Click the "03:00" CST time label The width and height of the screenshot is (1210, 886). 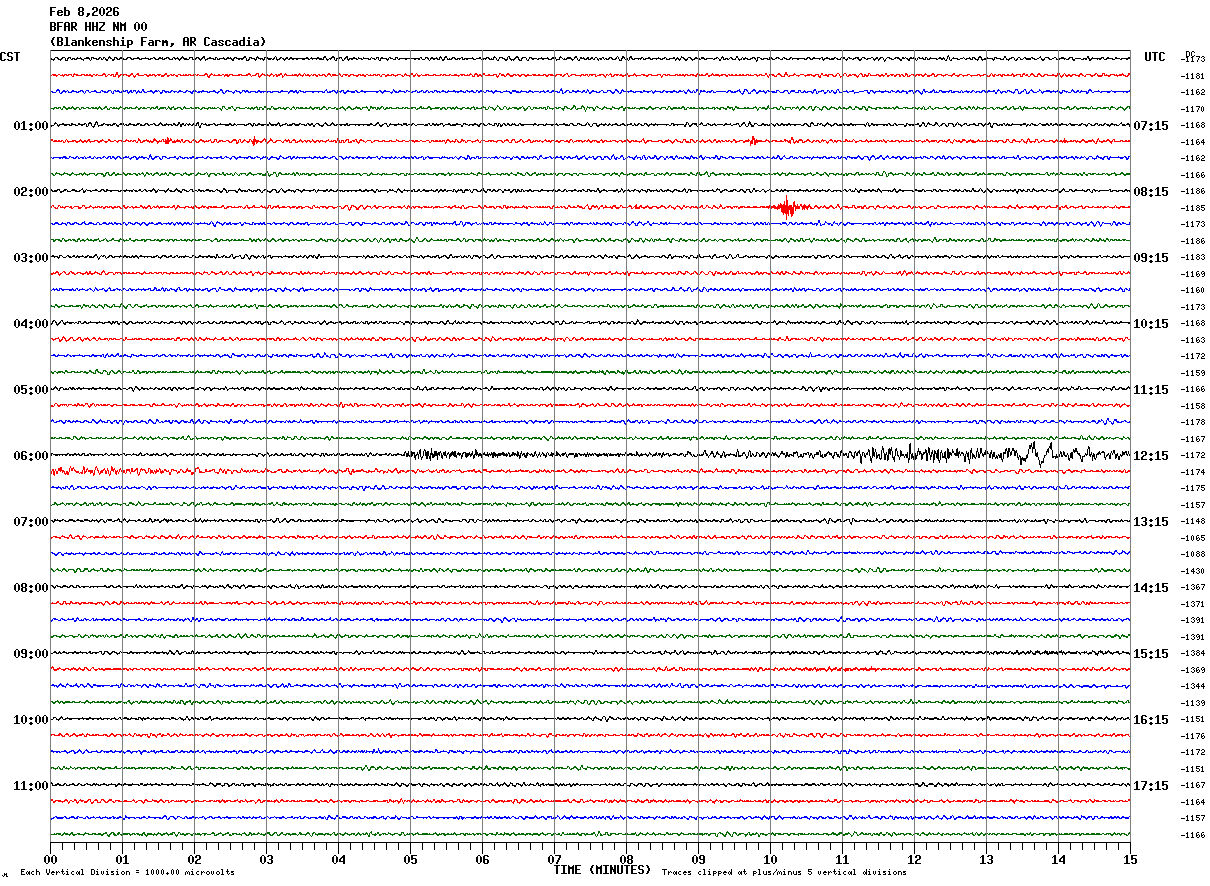tap(31, 258)
